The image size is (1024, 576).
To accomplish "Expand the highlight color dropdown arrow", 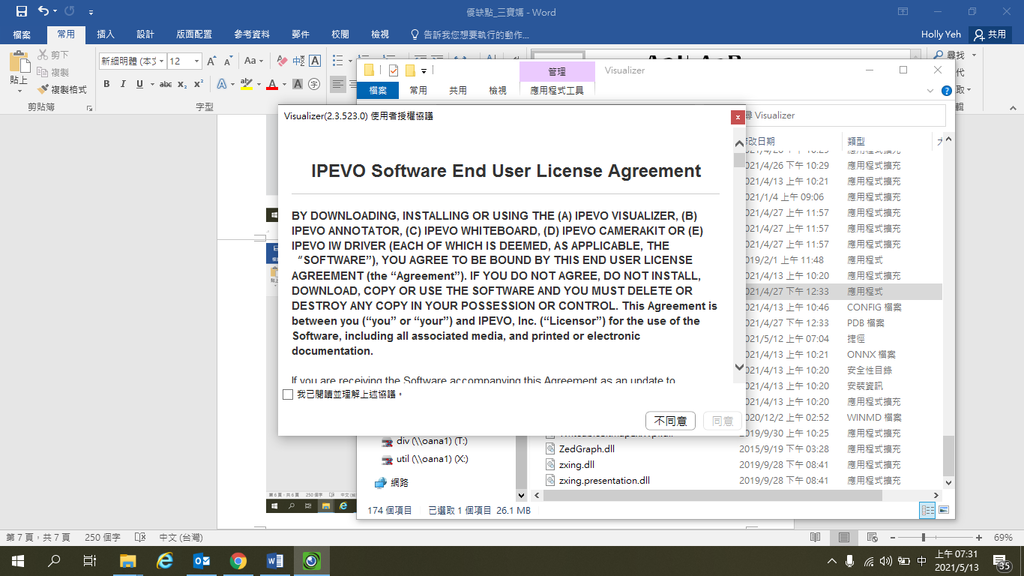I will pos(259,84).
